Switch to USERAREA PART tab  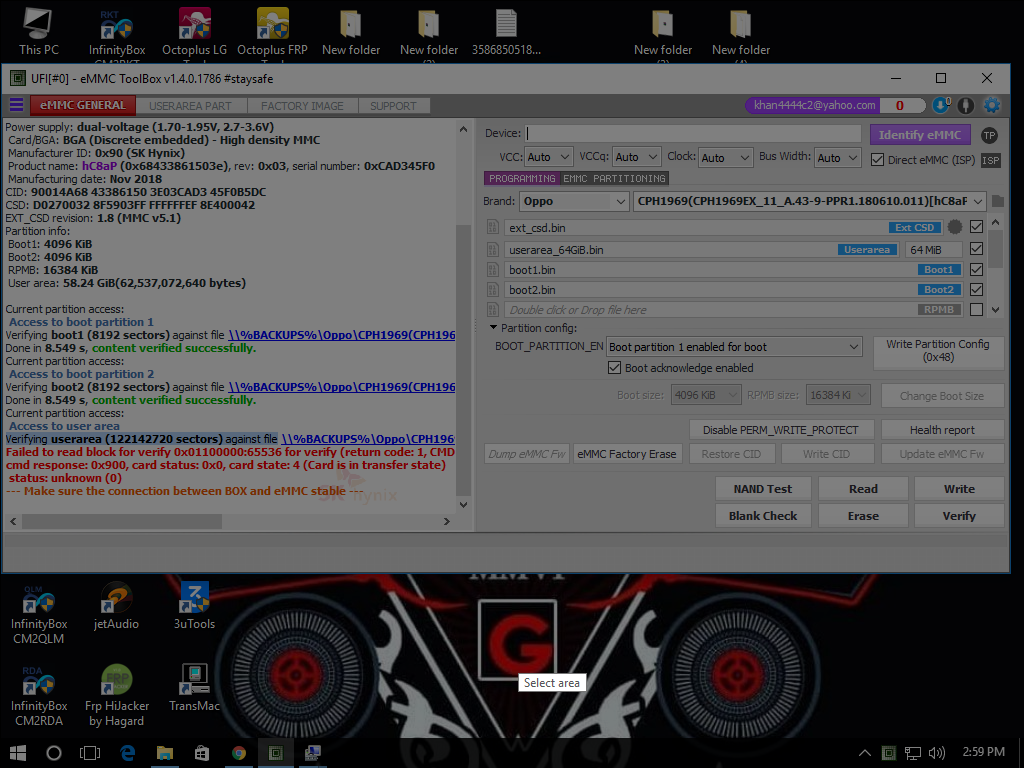click(190, 106)
